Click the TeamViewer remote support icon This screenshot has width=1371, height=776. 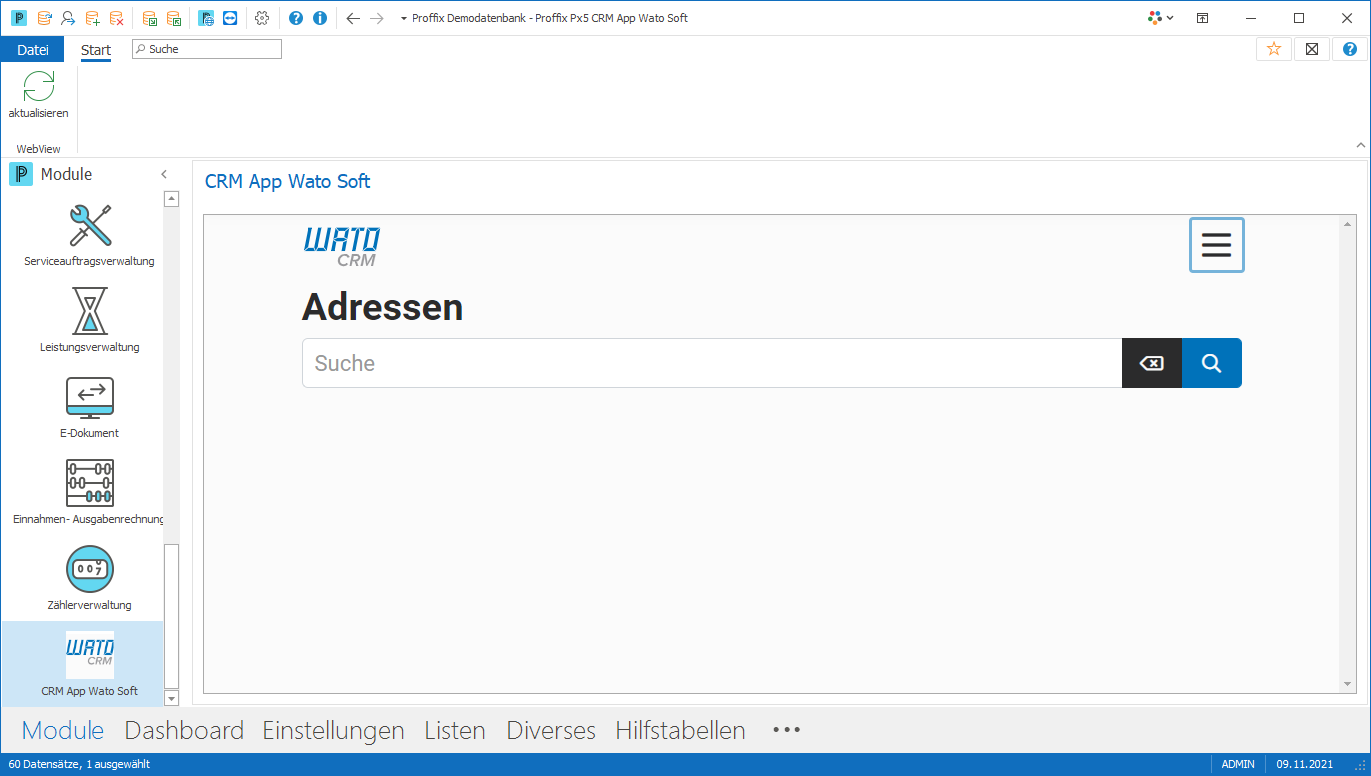click(230, 18)
